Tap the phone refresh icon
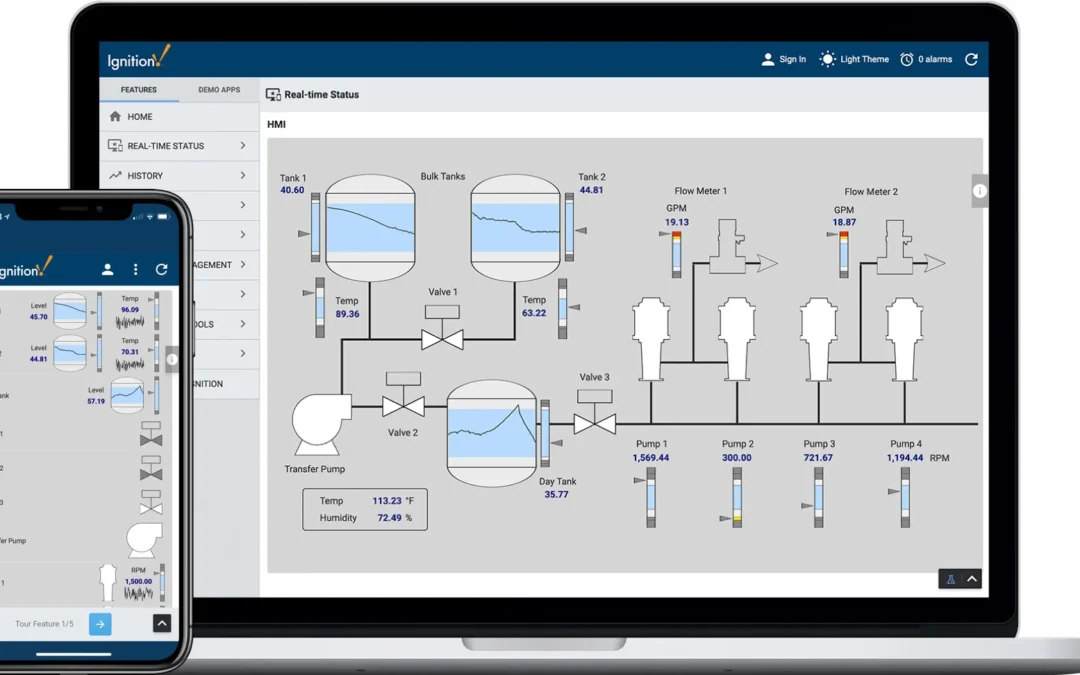1080x675 pixels. pyautogui.click(x=161, y=269)
